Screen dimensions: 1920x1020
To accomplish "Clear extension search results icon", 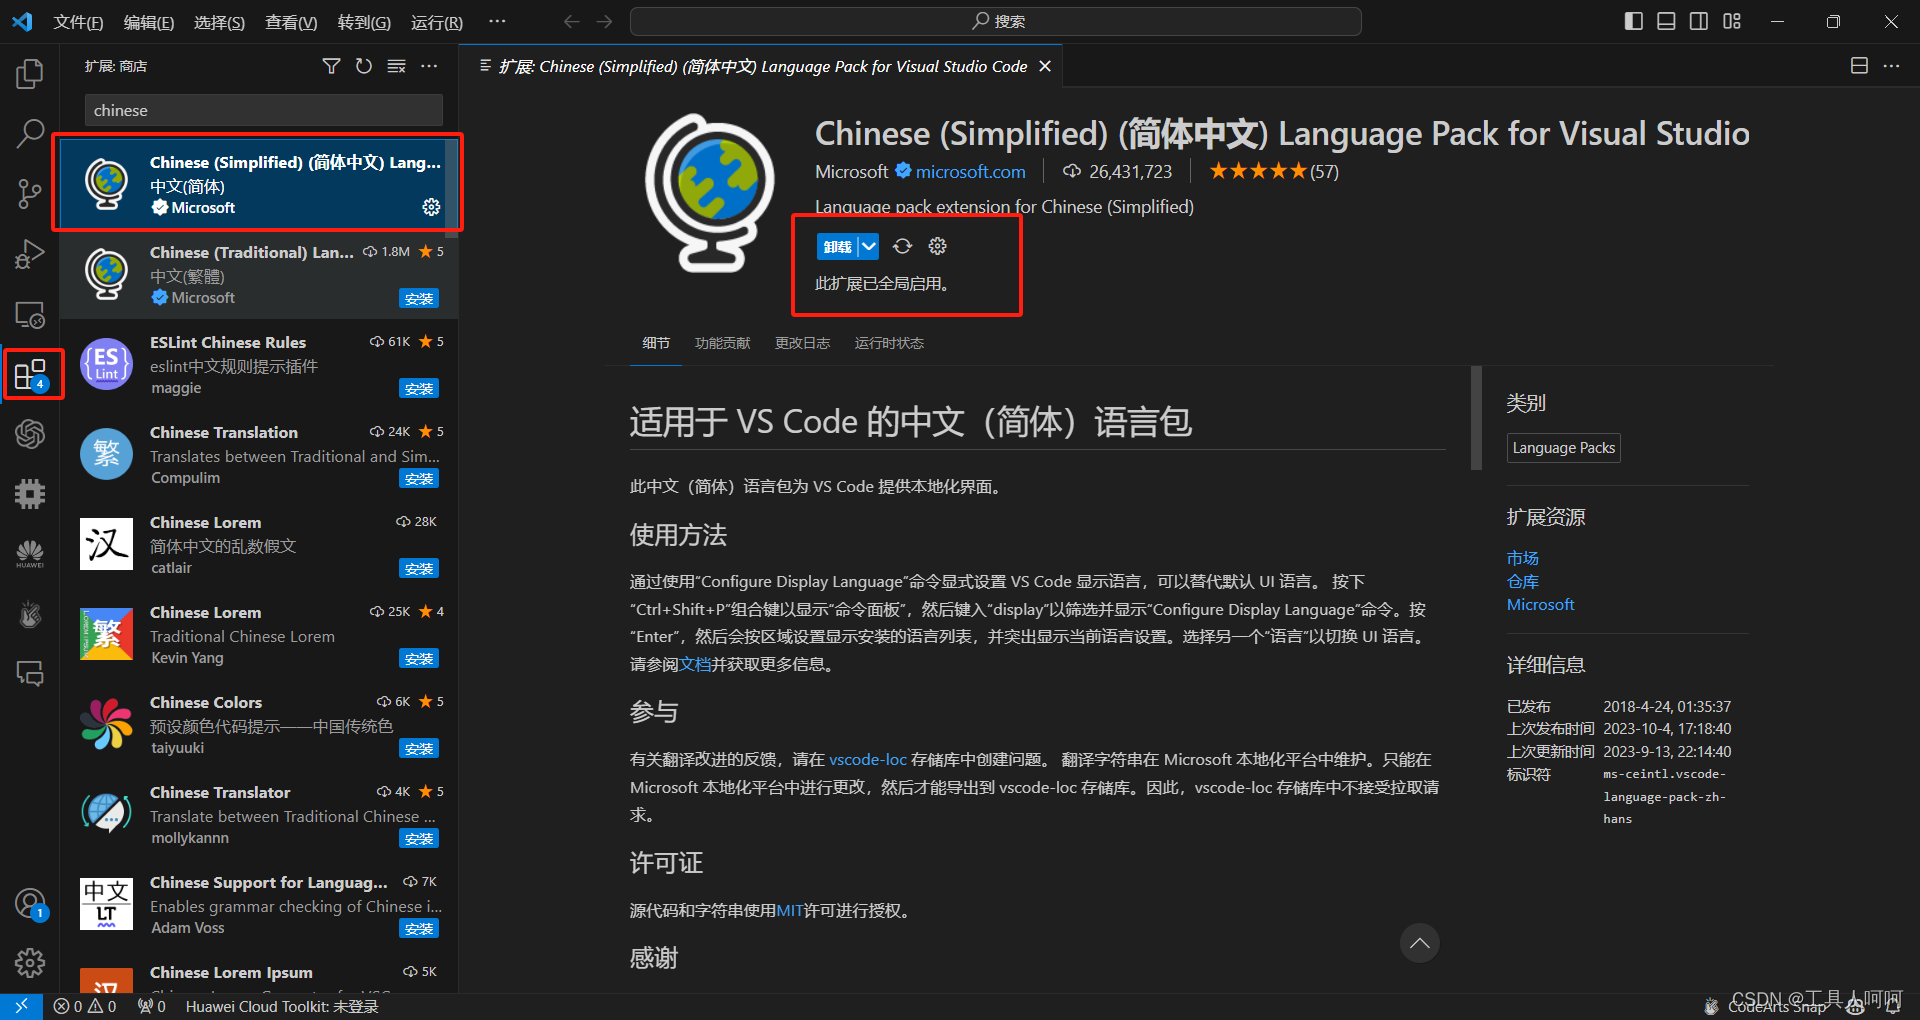I will pos(397,66).
